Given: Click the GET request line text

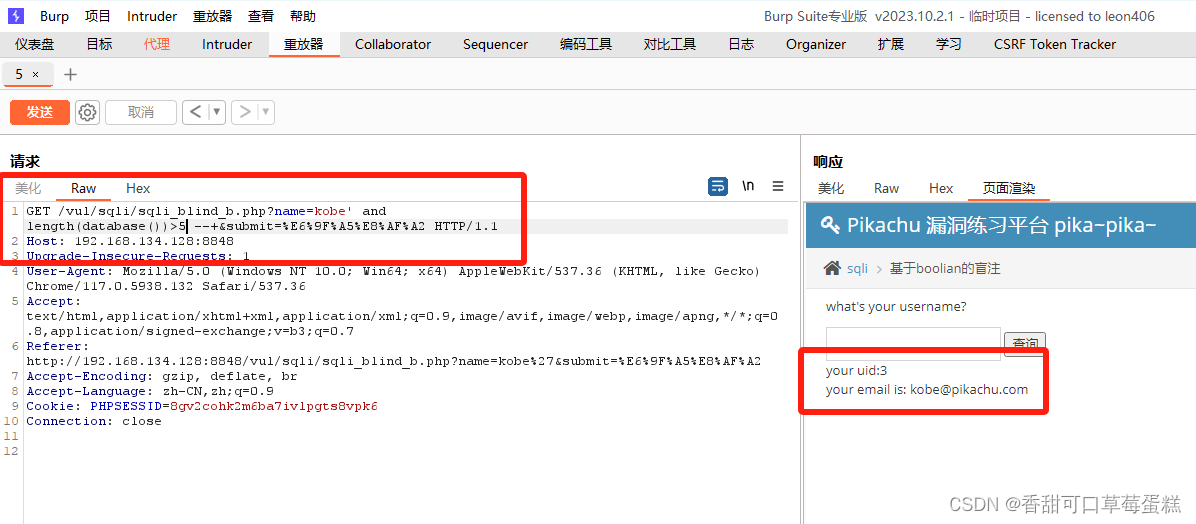Looking at the screenshot, I should 262,218.
